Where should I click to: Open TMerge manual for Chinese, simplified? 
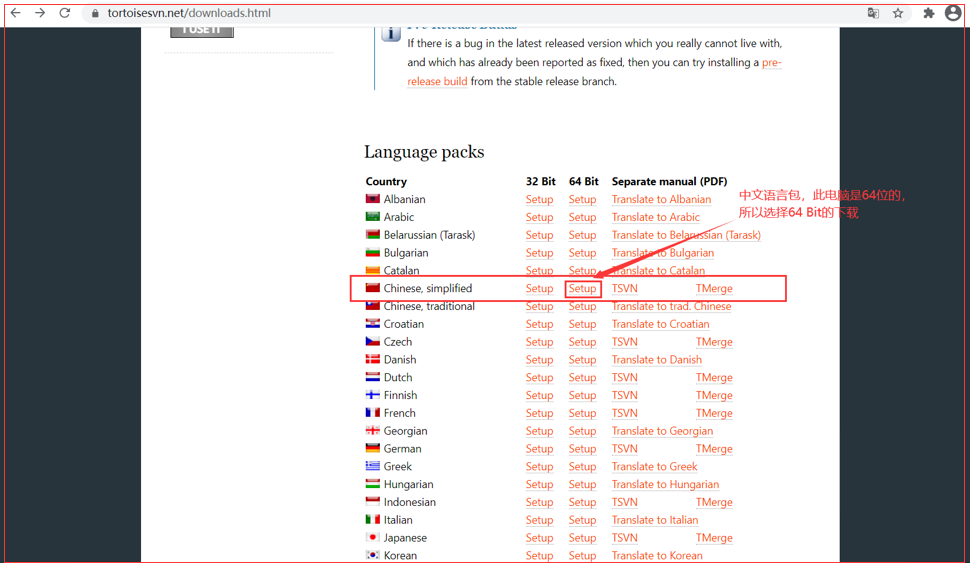tap(714, 288)
